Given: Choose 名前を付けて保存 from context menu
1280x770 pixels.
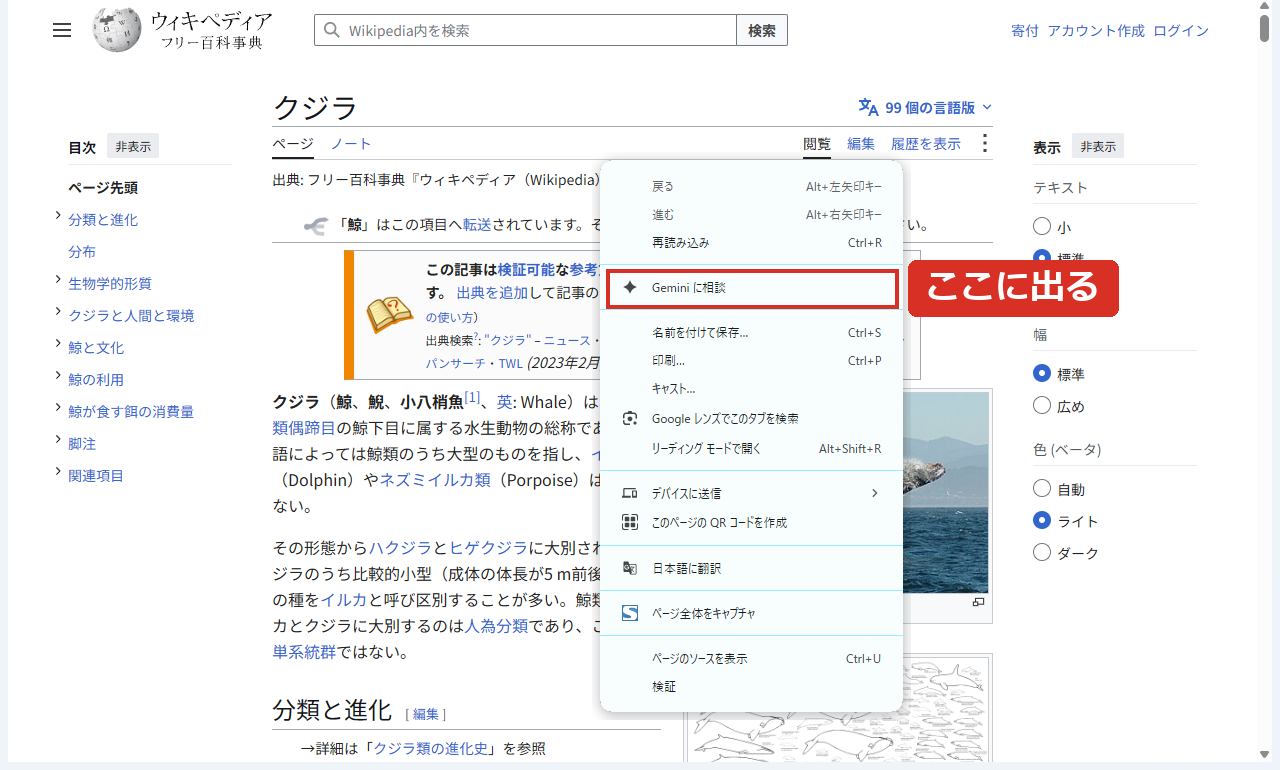Looking at the screenshot, I should coord(752,333).
